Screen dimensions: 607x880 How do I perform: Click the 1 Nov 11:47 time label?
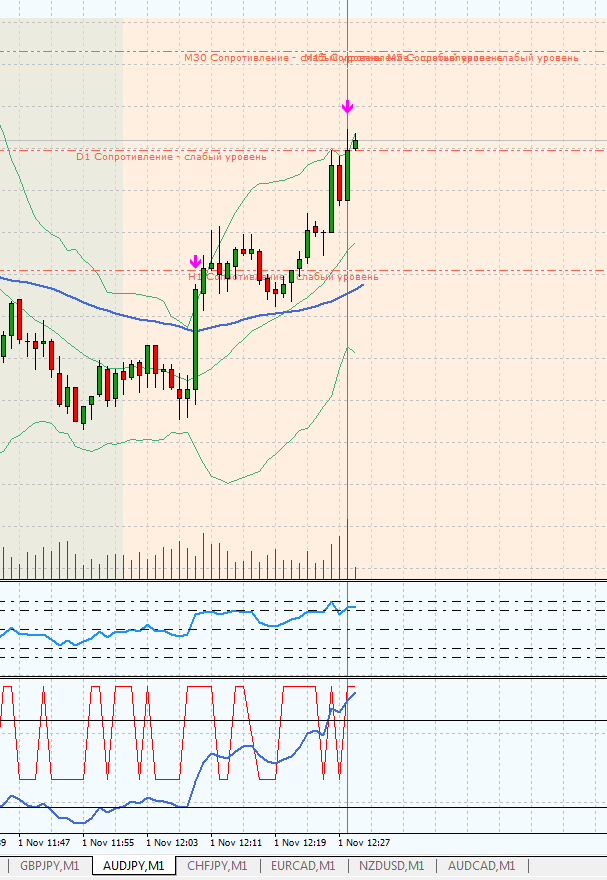[x=44, y=842]
